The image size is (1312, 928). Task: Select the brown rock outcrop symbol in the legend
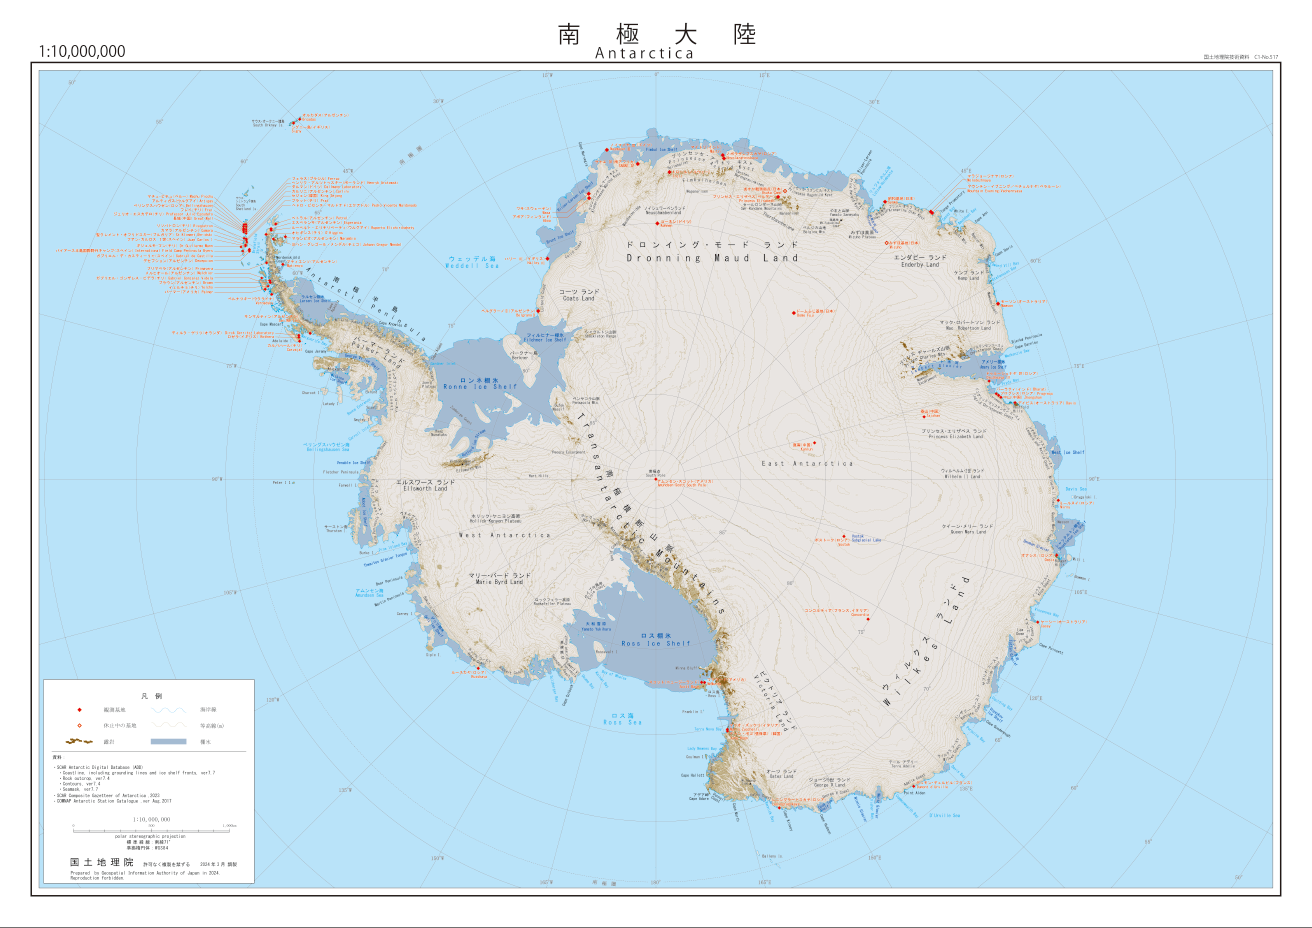pos(79,741)
